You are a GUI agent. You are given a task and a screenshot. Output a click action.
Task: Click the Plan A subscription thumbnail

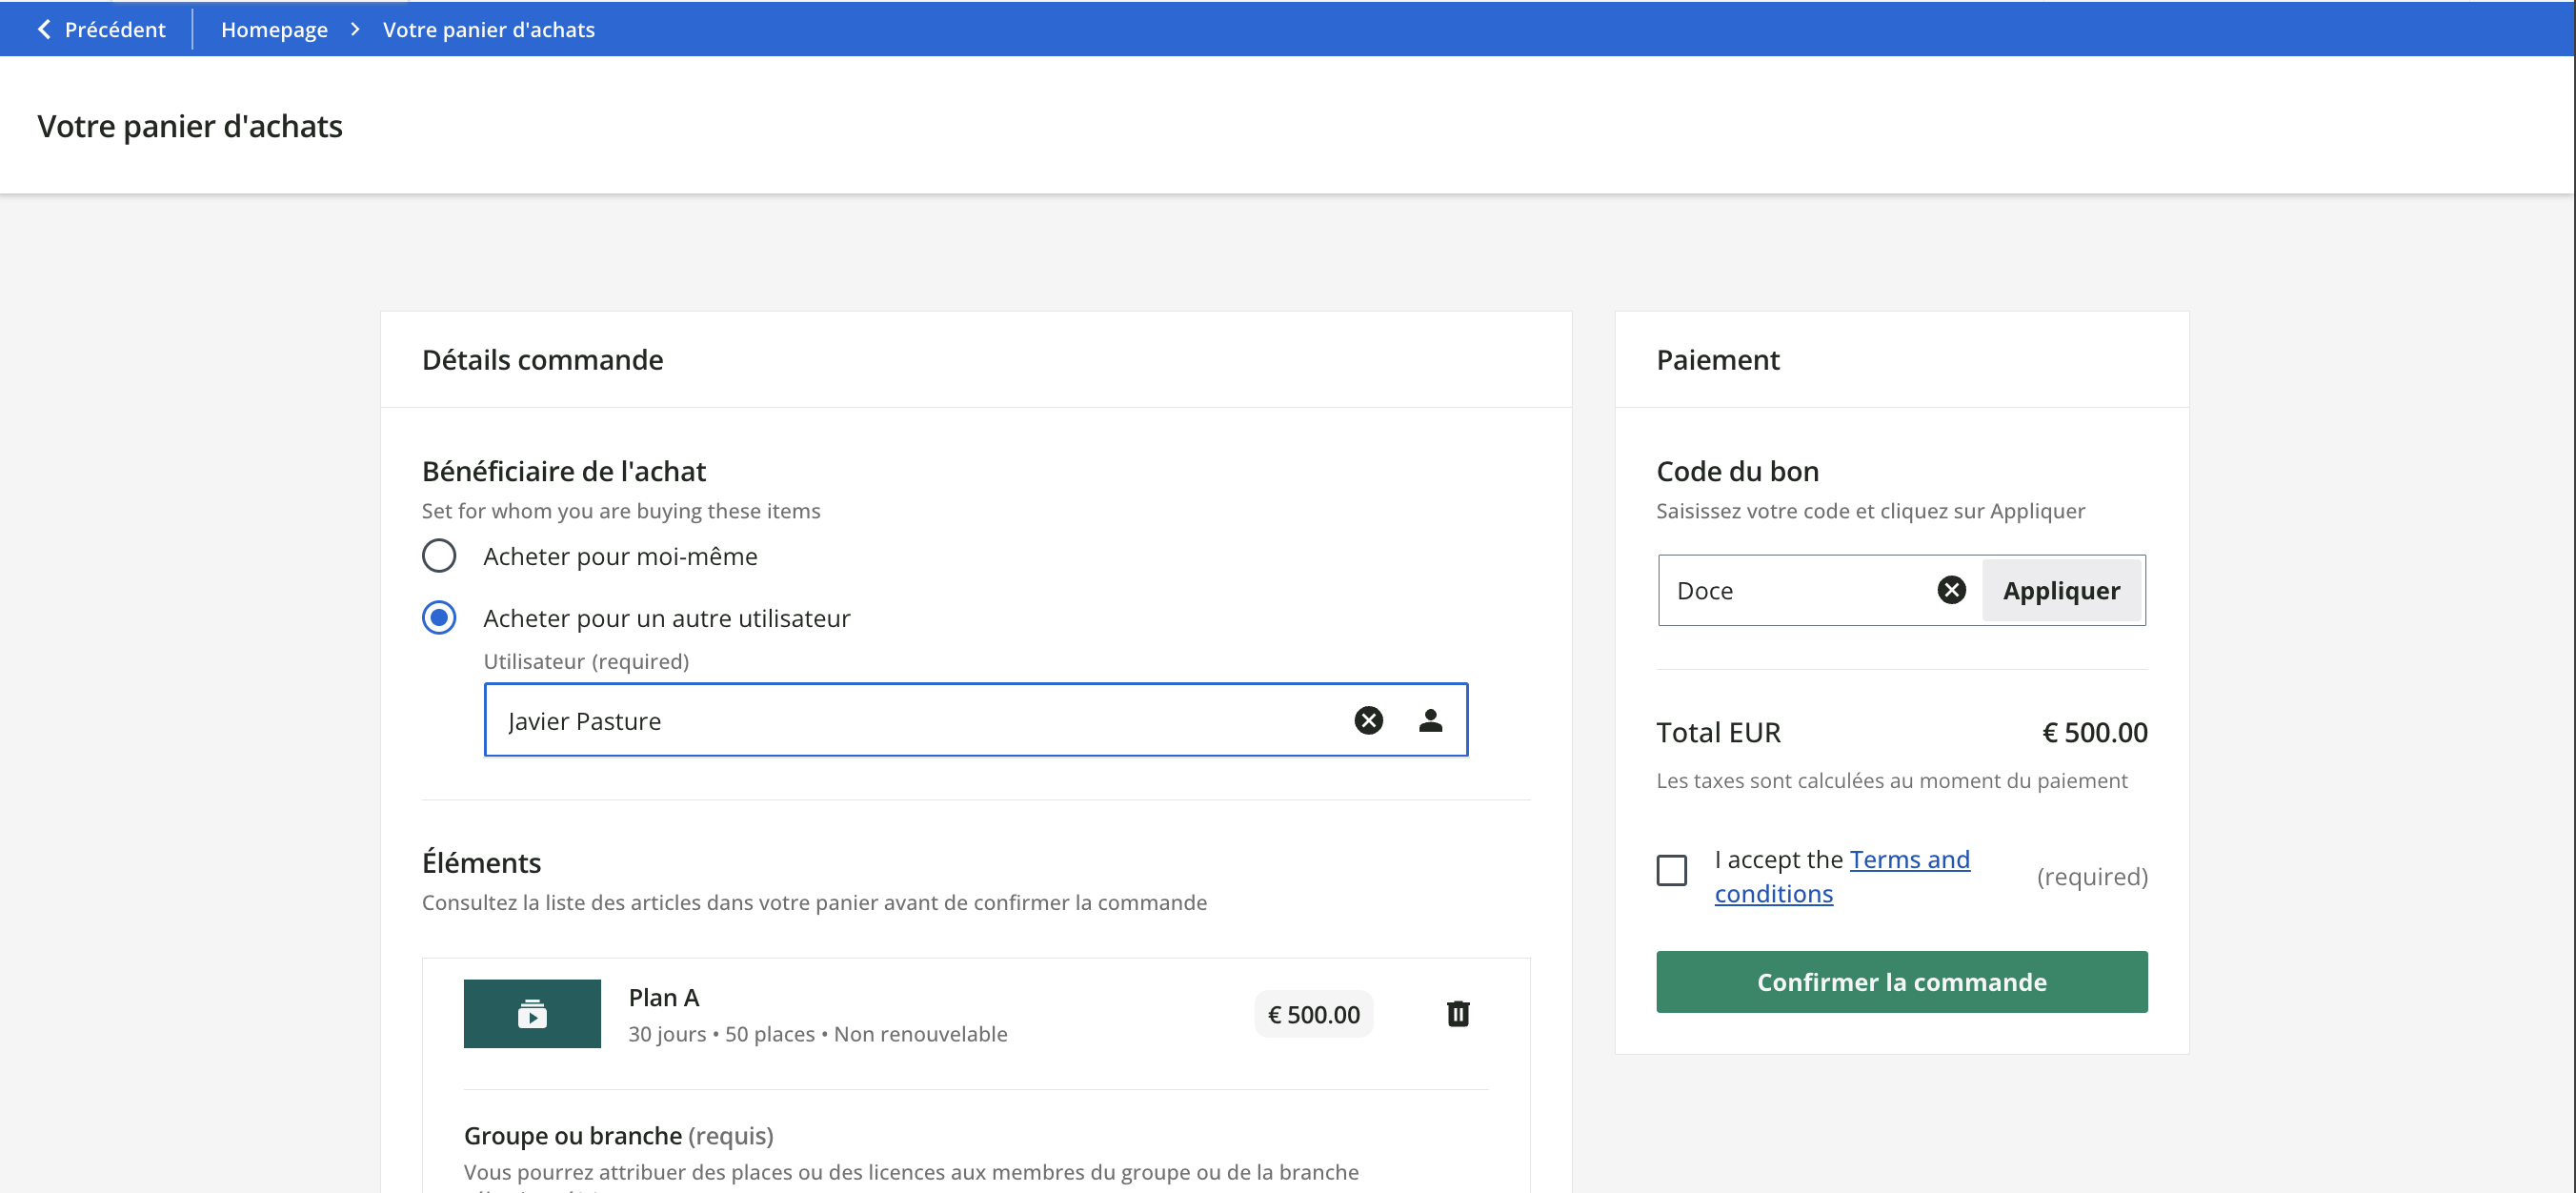click(532, 1013)
